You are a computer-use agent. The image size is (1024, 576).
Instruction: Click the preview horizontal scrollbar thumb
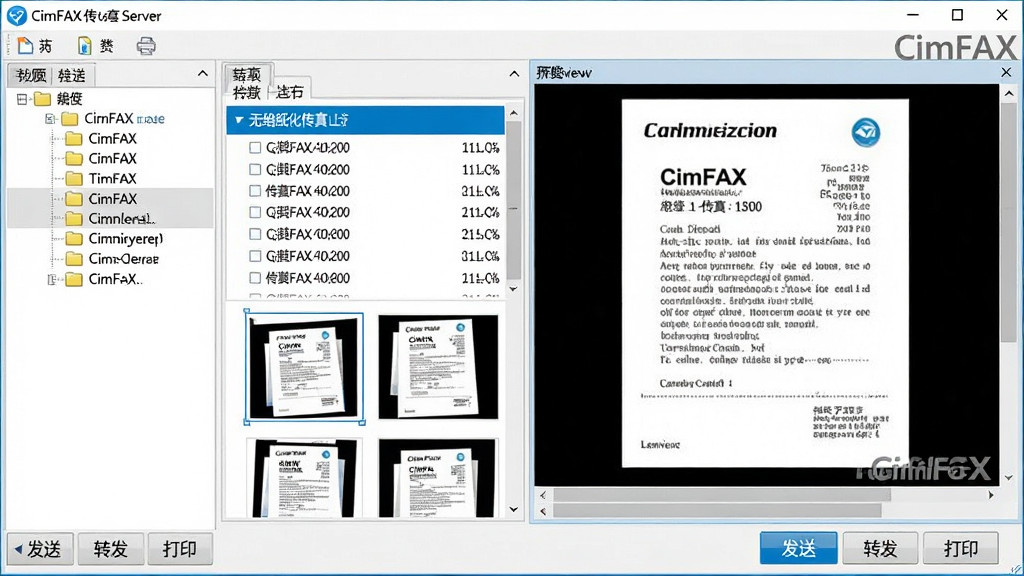click(x=721, y=495)
